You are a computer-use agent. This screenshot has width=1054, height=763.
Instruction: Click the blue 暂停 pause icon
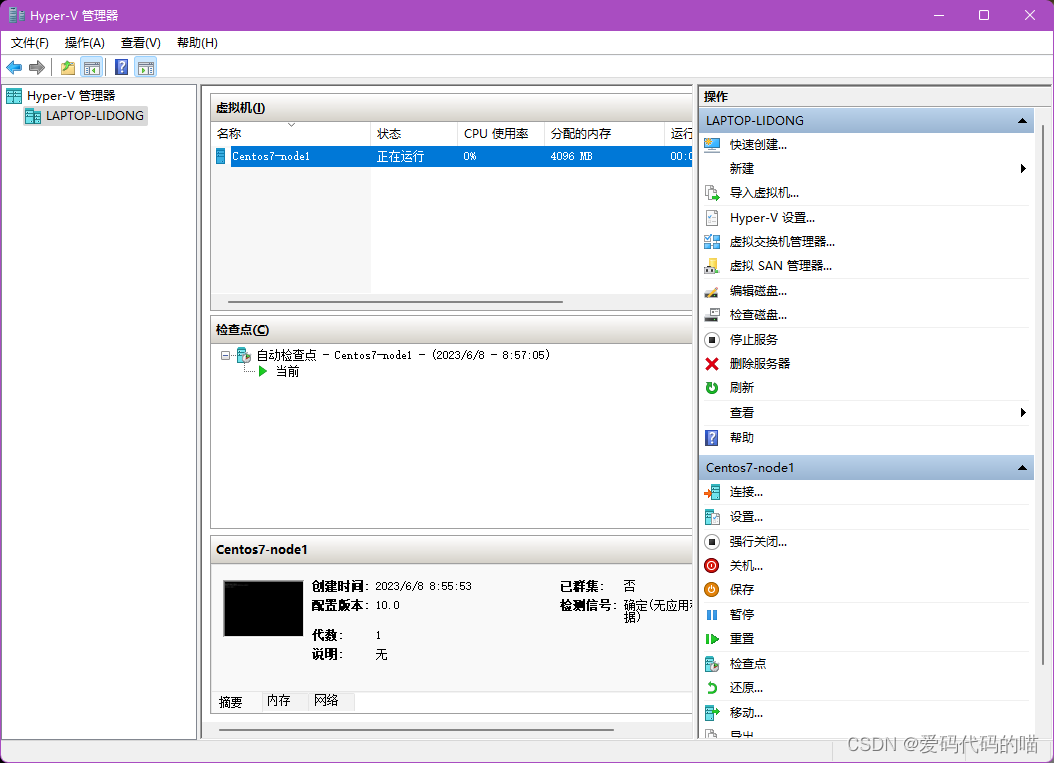(x=712, y=614)
